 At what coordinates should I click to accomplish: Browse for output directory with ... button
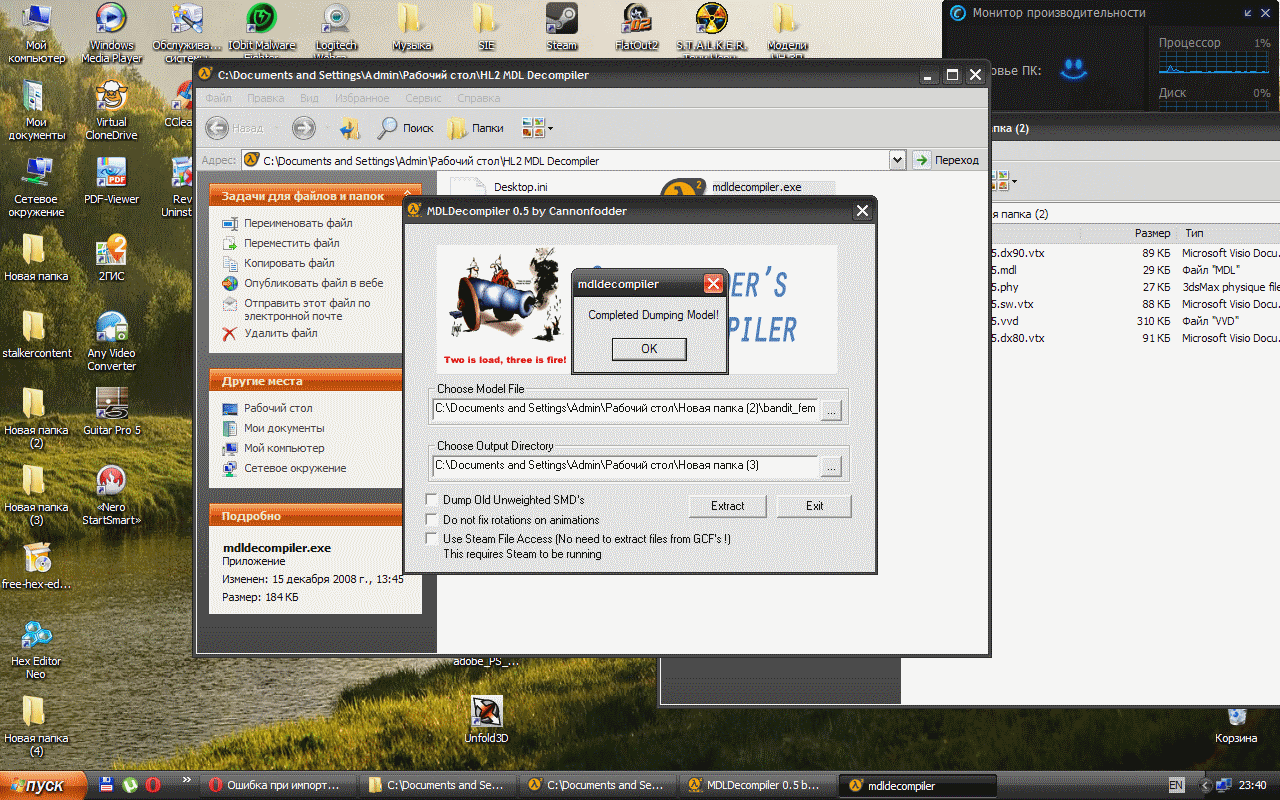(x=832, y=466)
